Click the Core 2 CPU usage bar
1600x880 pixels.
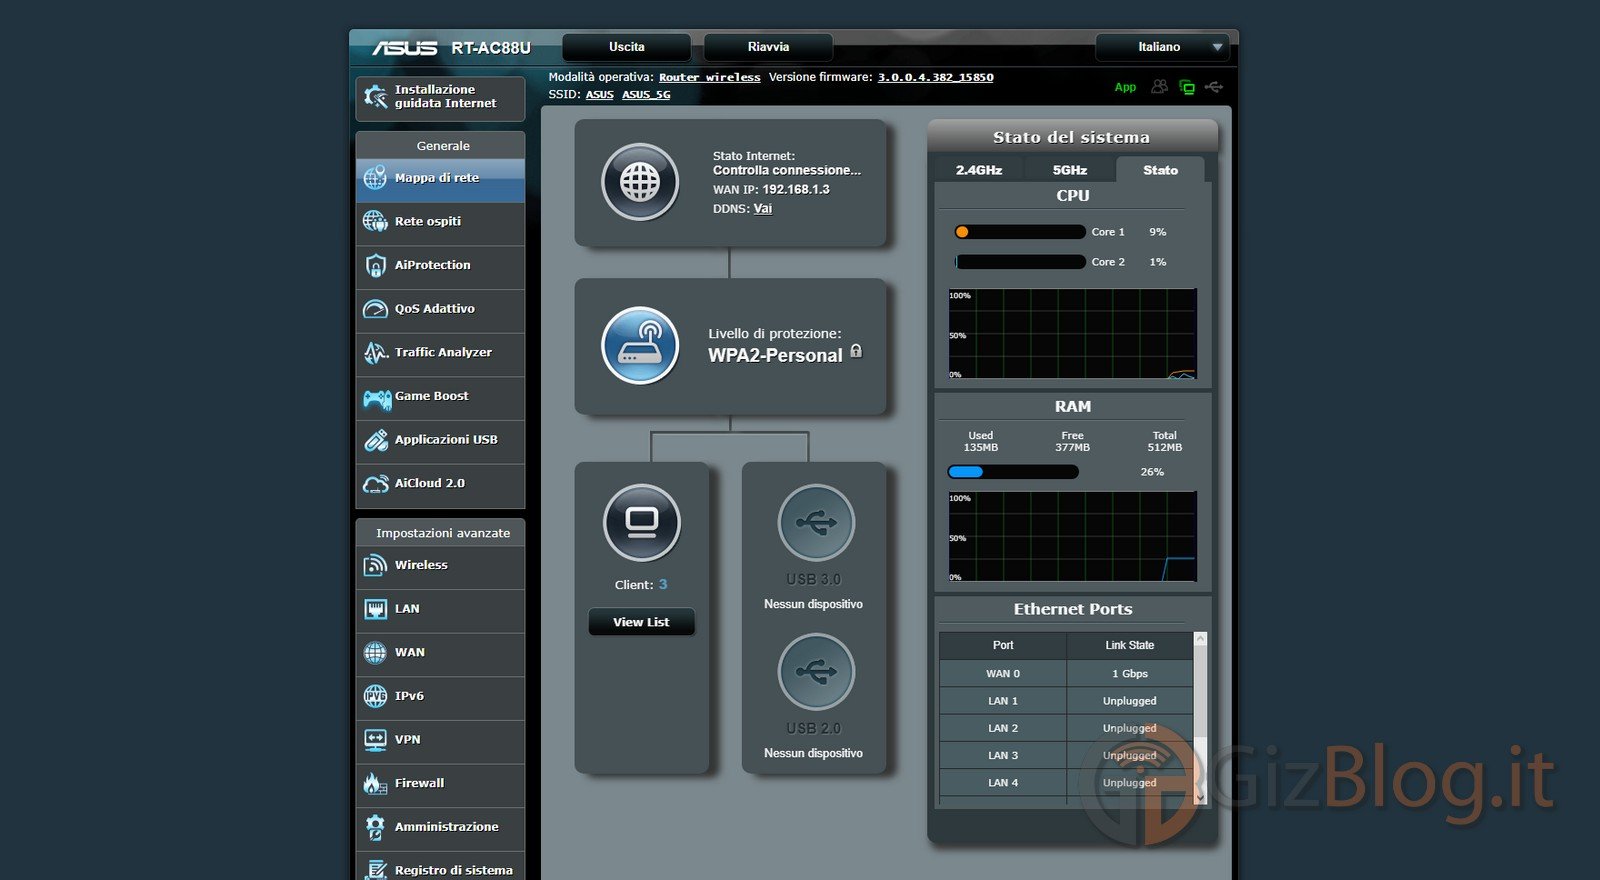click(1020, 262)
